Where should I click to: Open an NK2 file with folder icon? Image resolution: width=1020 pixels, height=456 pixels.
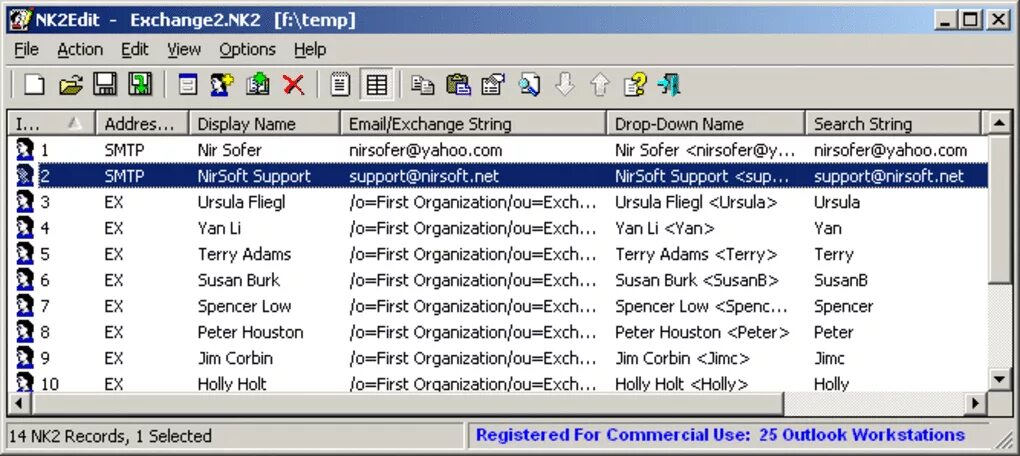point(70,85)
